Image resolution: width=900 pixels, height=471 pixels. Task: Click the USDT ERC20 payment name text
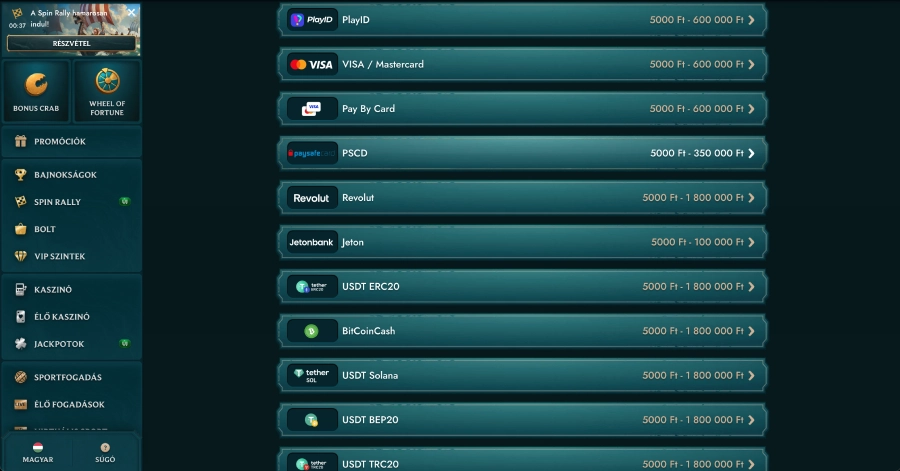tap(371, 286)
